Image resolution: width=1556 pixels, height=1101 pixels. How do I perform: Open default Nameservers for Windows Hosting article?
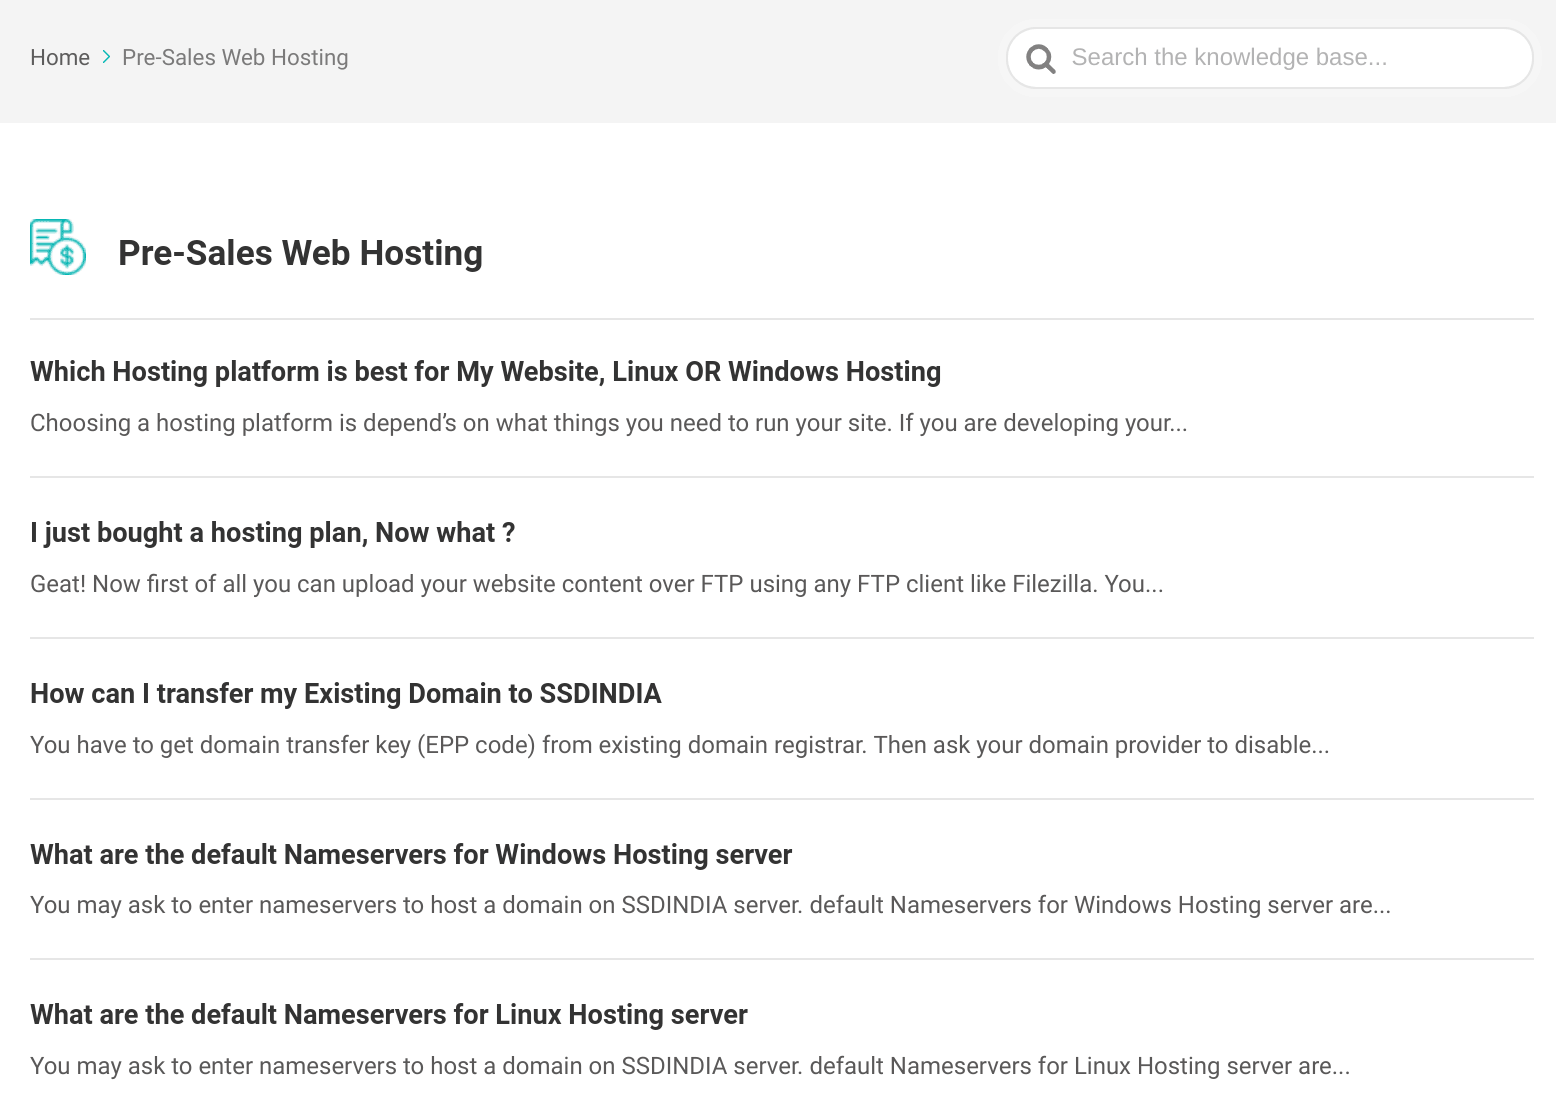tap(411, 855)
